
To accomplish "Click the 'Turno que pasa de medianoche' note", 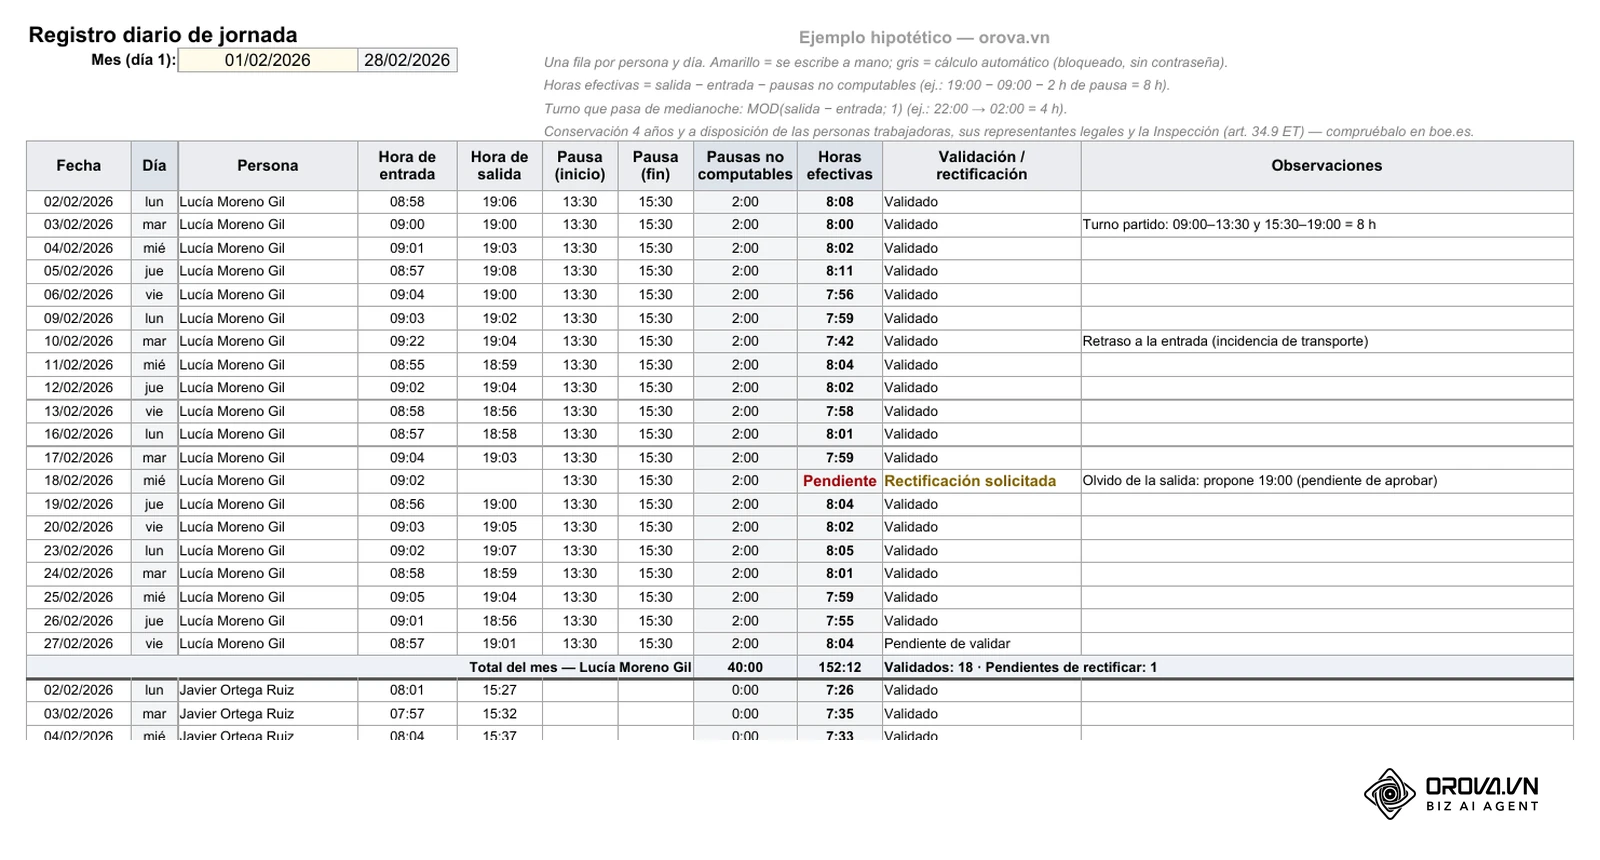I will coord(805,109).
